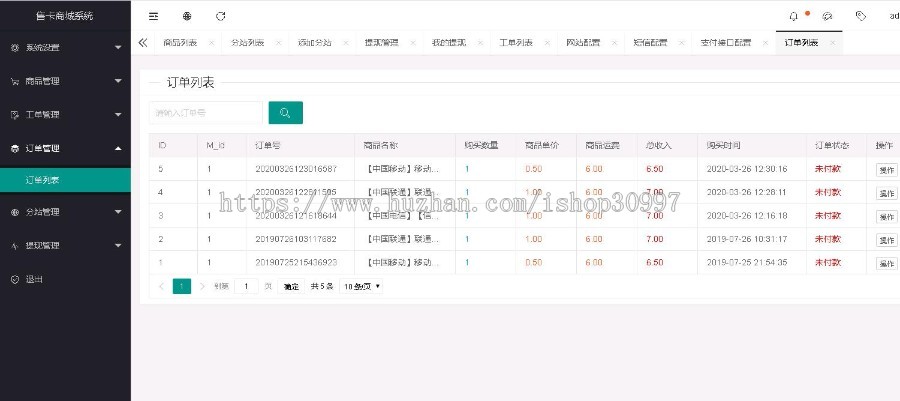Click order number 20200326123016587
The height and width of the screenshot is (401, 900).
coord(296,169)
